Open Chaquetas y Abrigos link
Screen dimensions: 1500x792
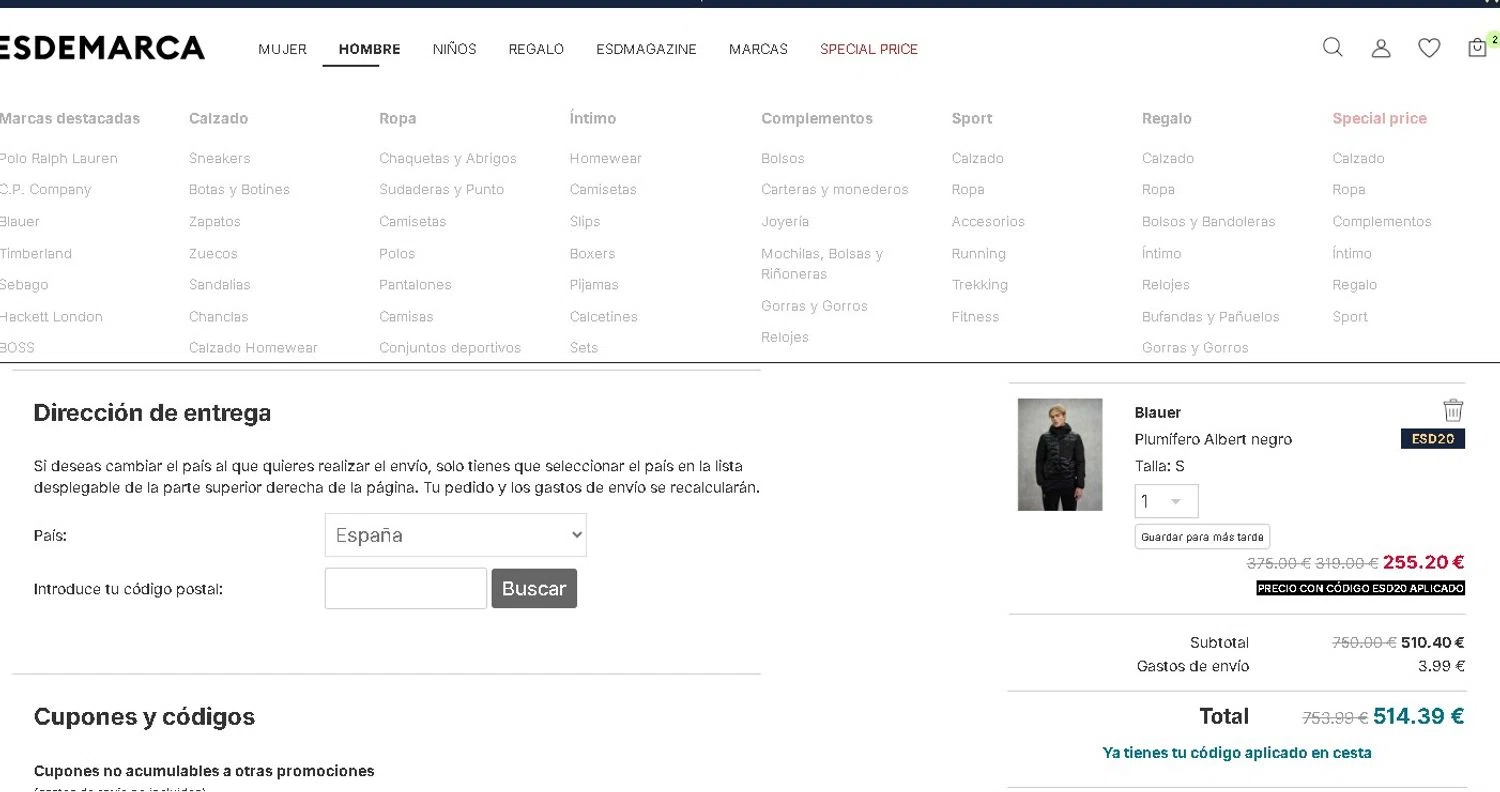tap(448, 158)
